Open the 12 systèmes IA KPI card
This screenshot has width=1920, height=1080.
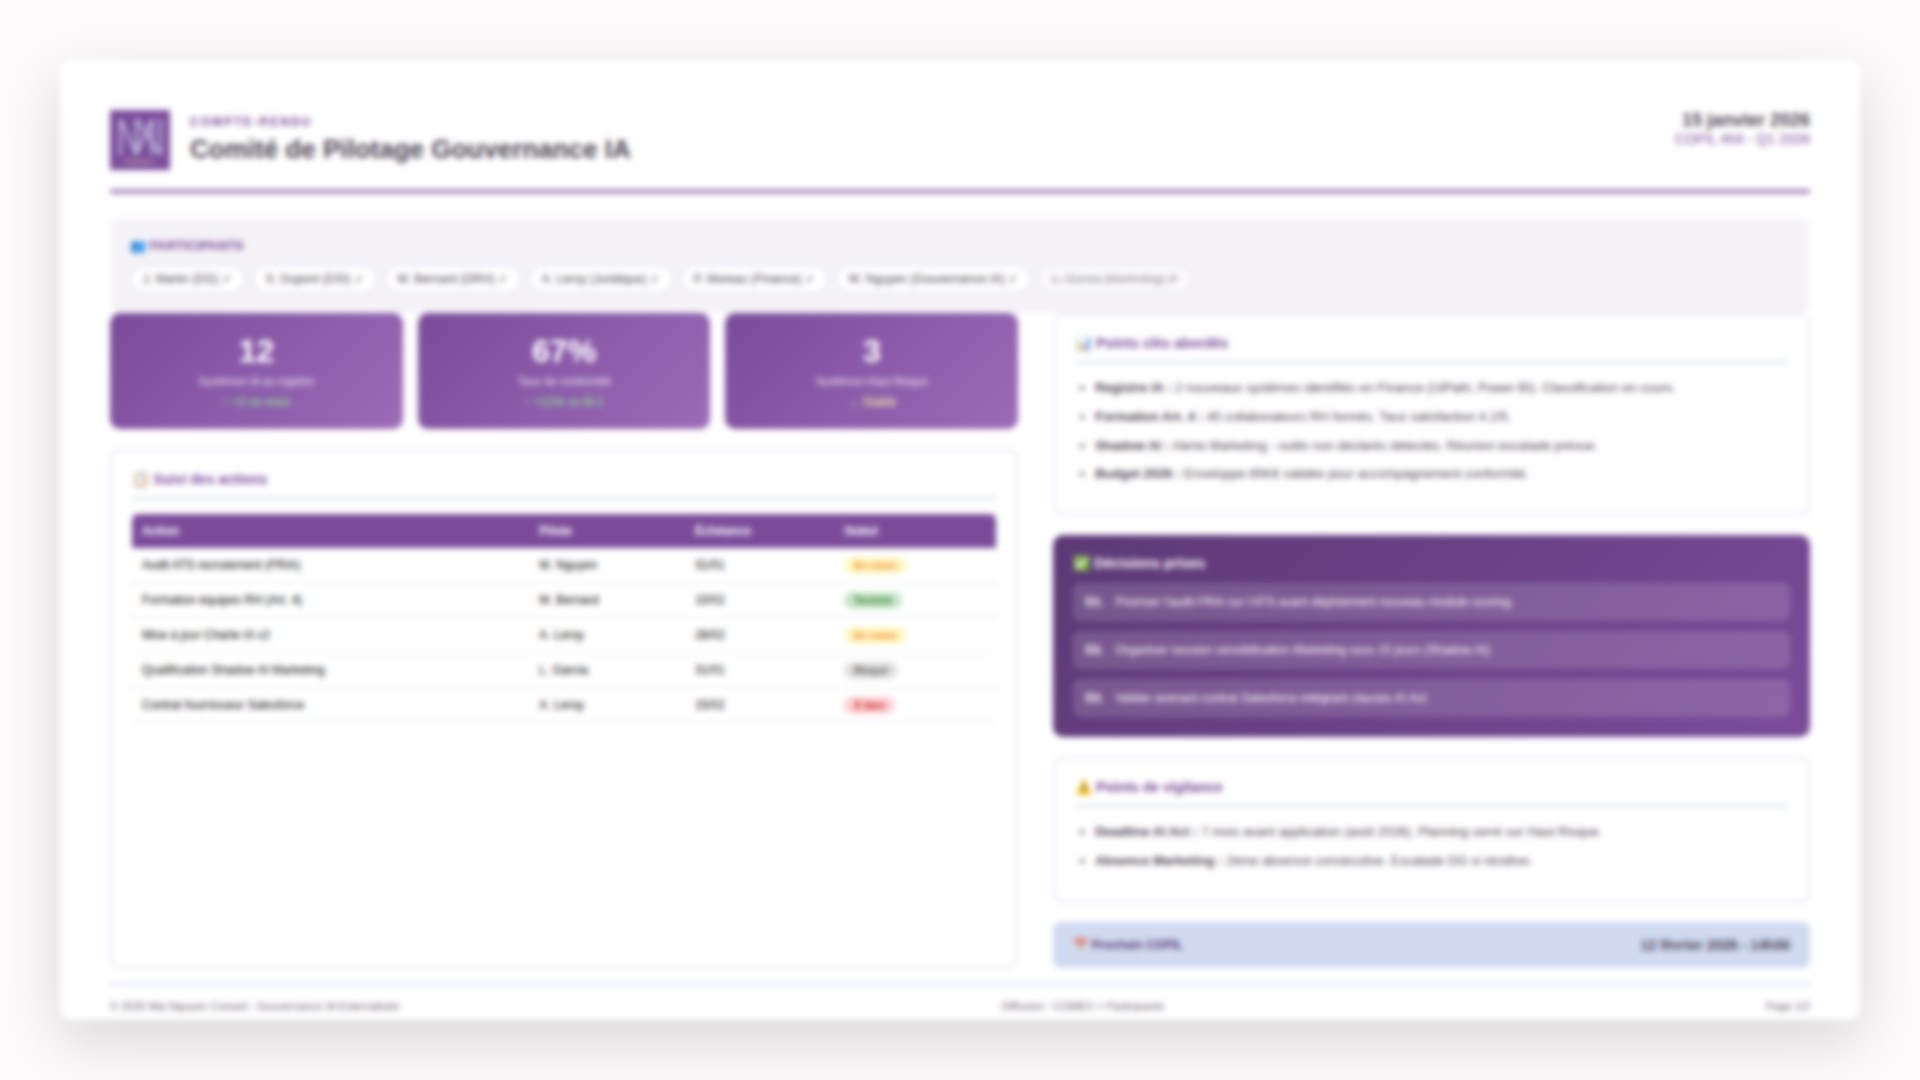(256, 371)
